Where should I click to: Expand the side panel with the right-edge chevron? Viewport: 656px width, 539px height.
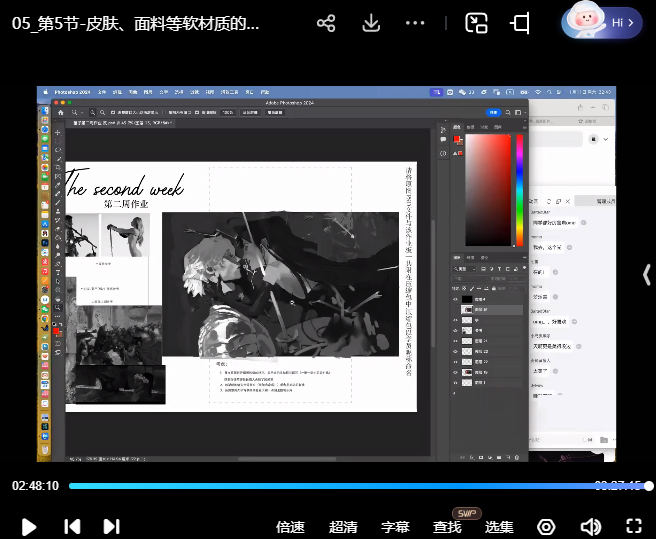pos(646,274)
